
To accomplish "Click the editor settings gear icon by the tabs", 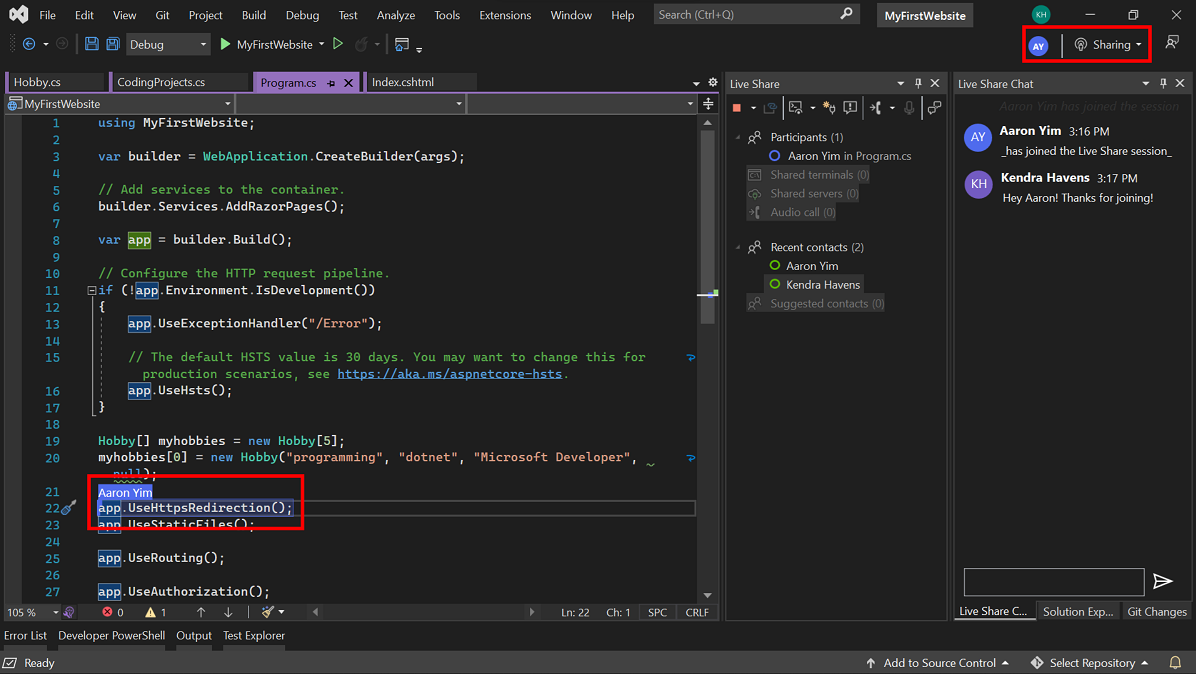I will pyautogui.click(x=712, y=82).
